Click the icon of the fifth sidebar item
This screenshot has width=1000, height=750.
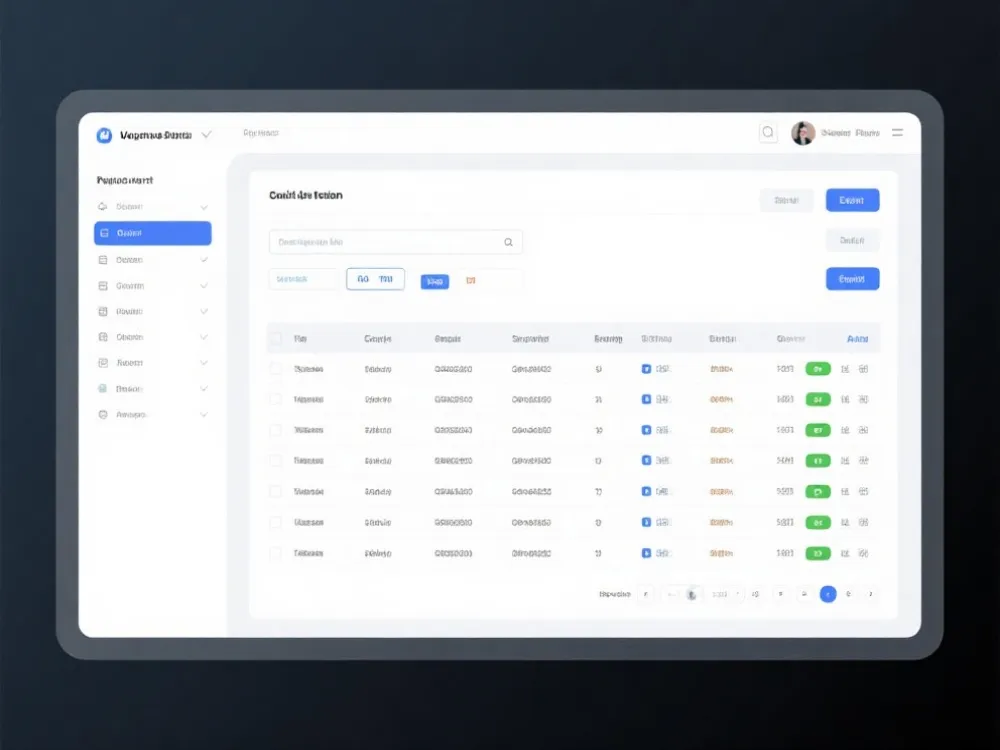[x=103, y=311]
